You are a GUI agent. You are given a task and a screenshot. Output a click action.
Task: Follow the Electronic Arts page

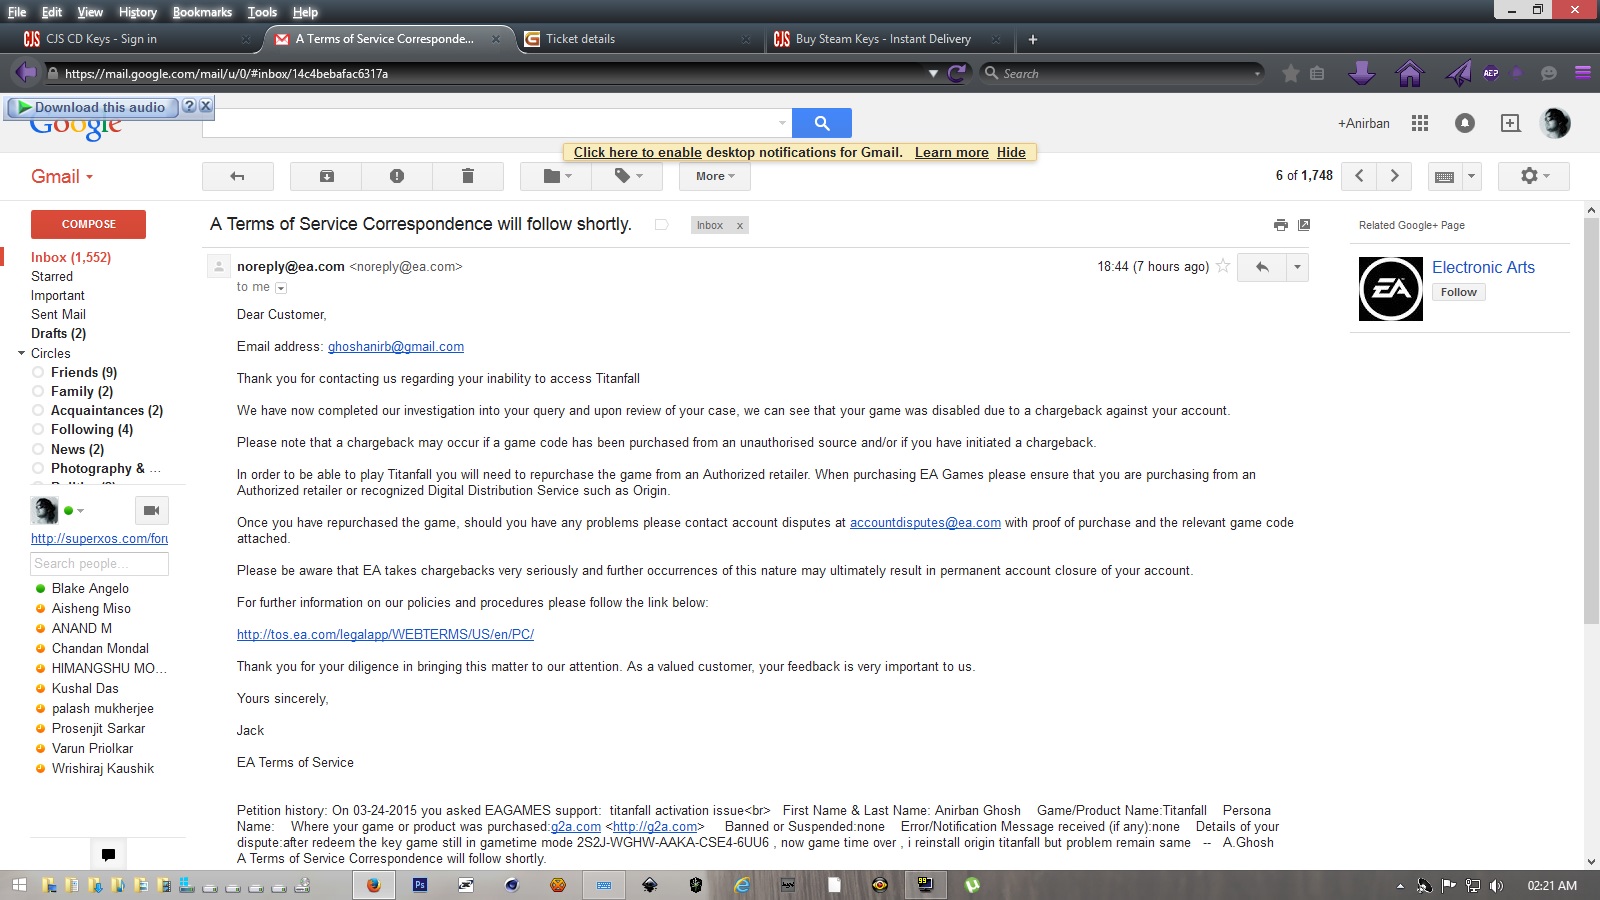[1458, 292]
